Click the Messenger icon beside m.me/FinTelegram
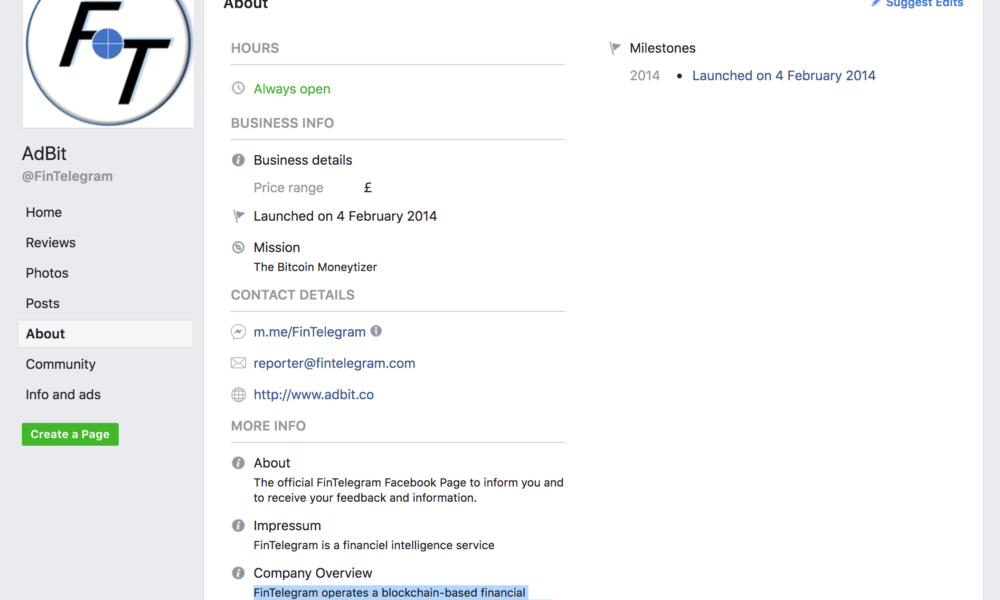The image size is (1000, 600). pos(238,332)
